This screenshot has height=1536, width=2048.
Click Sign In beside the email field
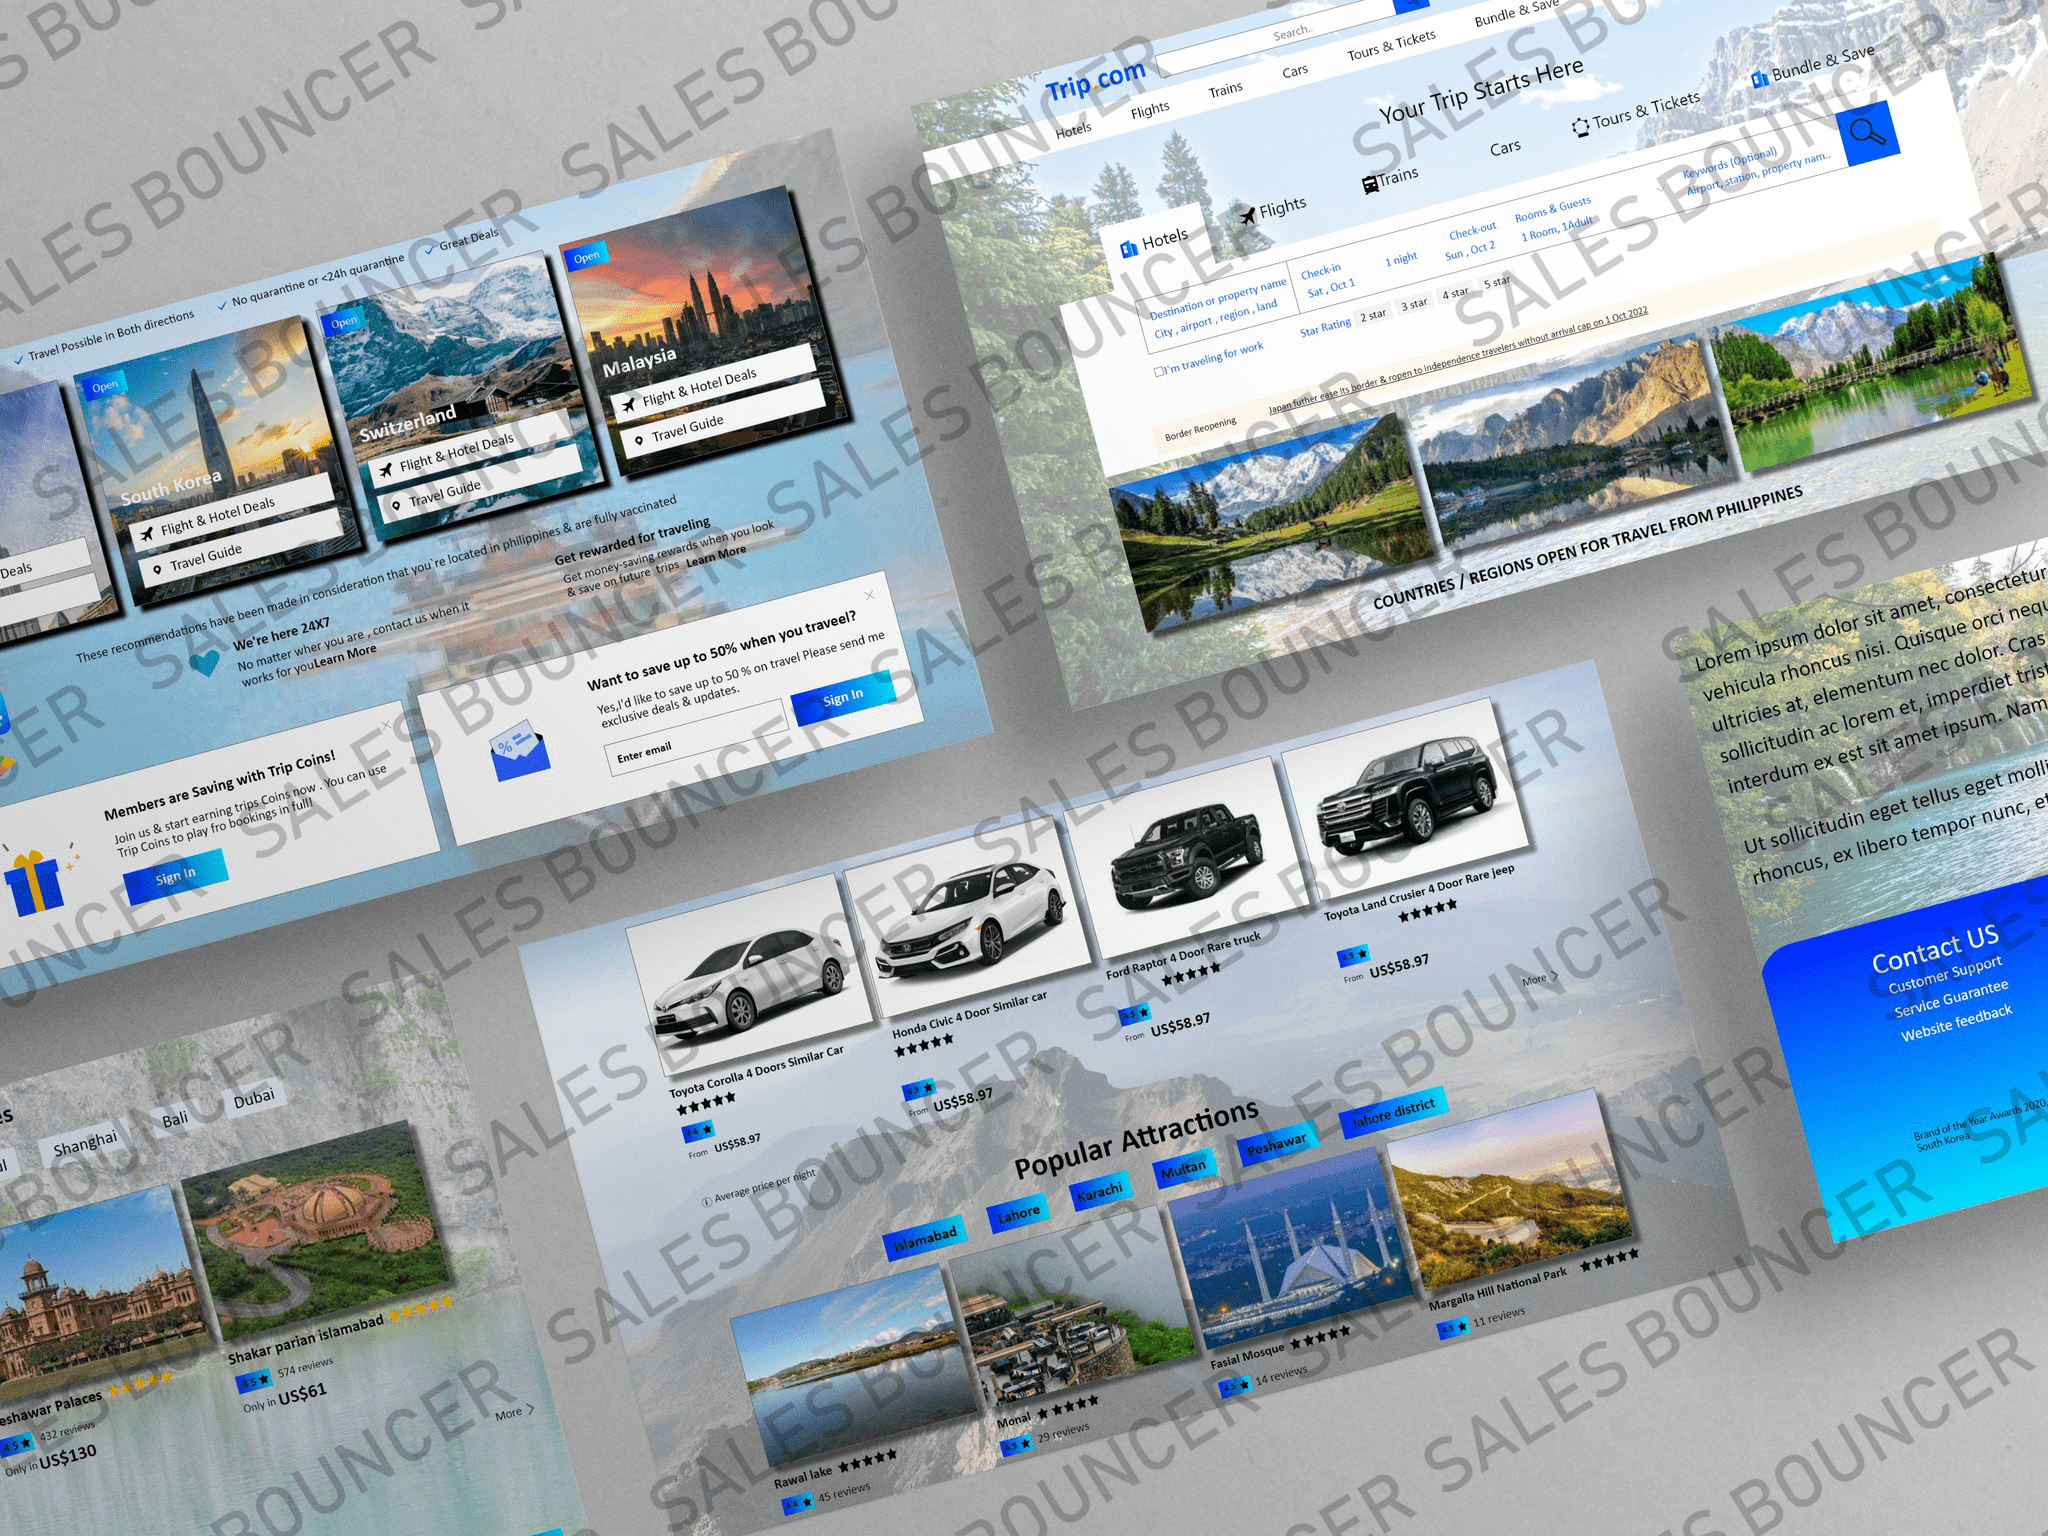[x=842, y=698]
